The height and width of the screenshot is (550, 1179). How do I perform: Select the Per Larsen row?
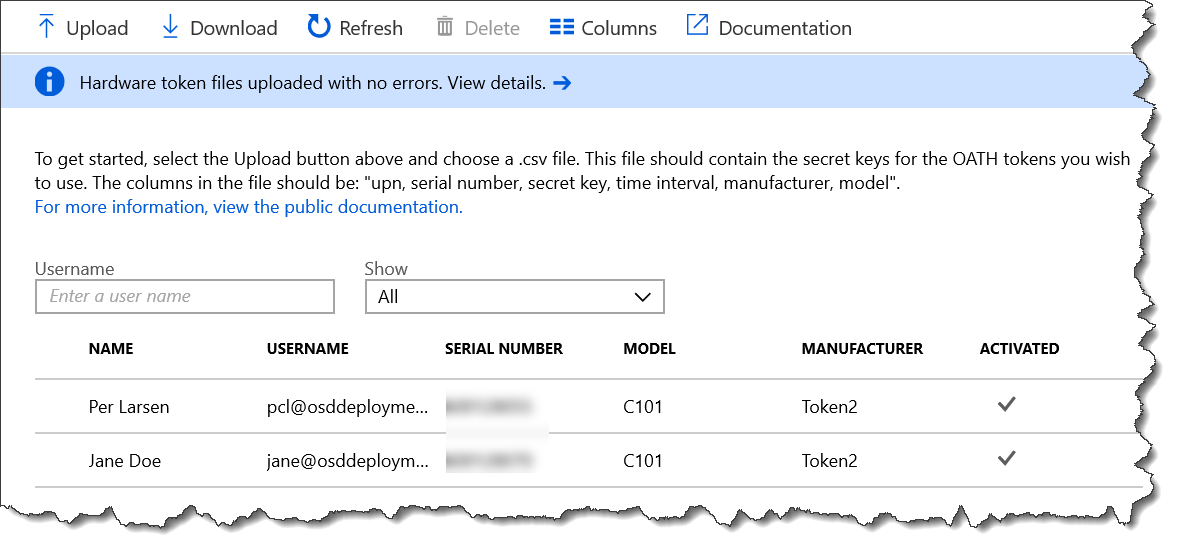click(x=129, y=407)
